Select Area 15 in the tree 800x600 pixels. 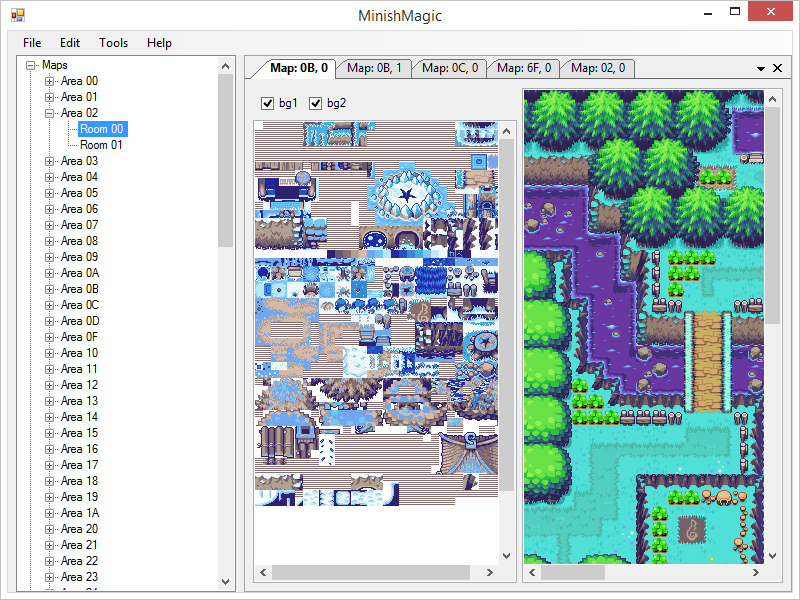79,433
